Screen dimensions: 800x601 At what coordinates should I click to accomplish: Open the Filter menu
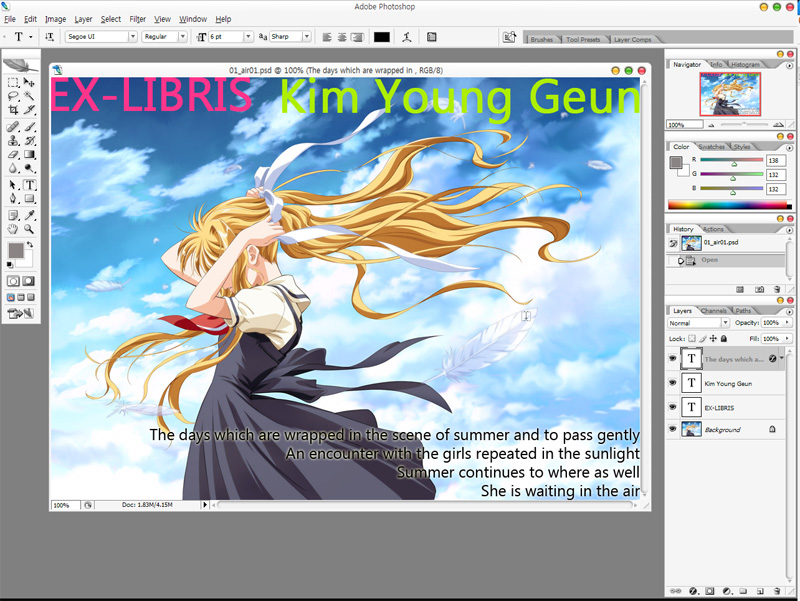point(137,19)
